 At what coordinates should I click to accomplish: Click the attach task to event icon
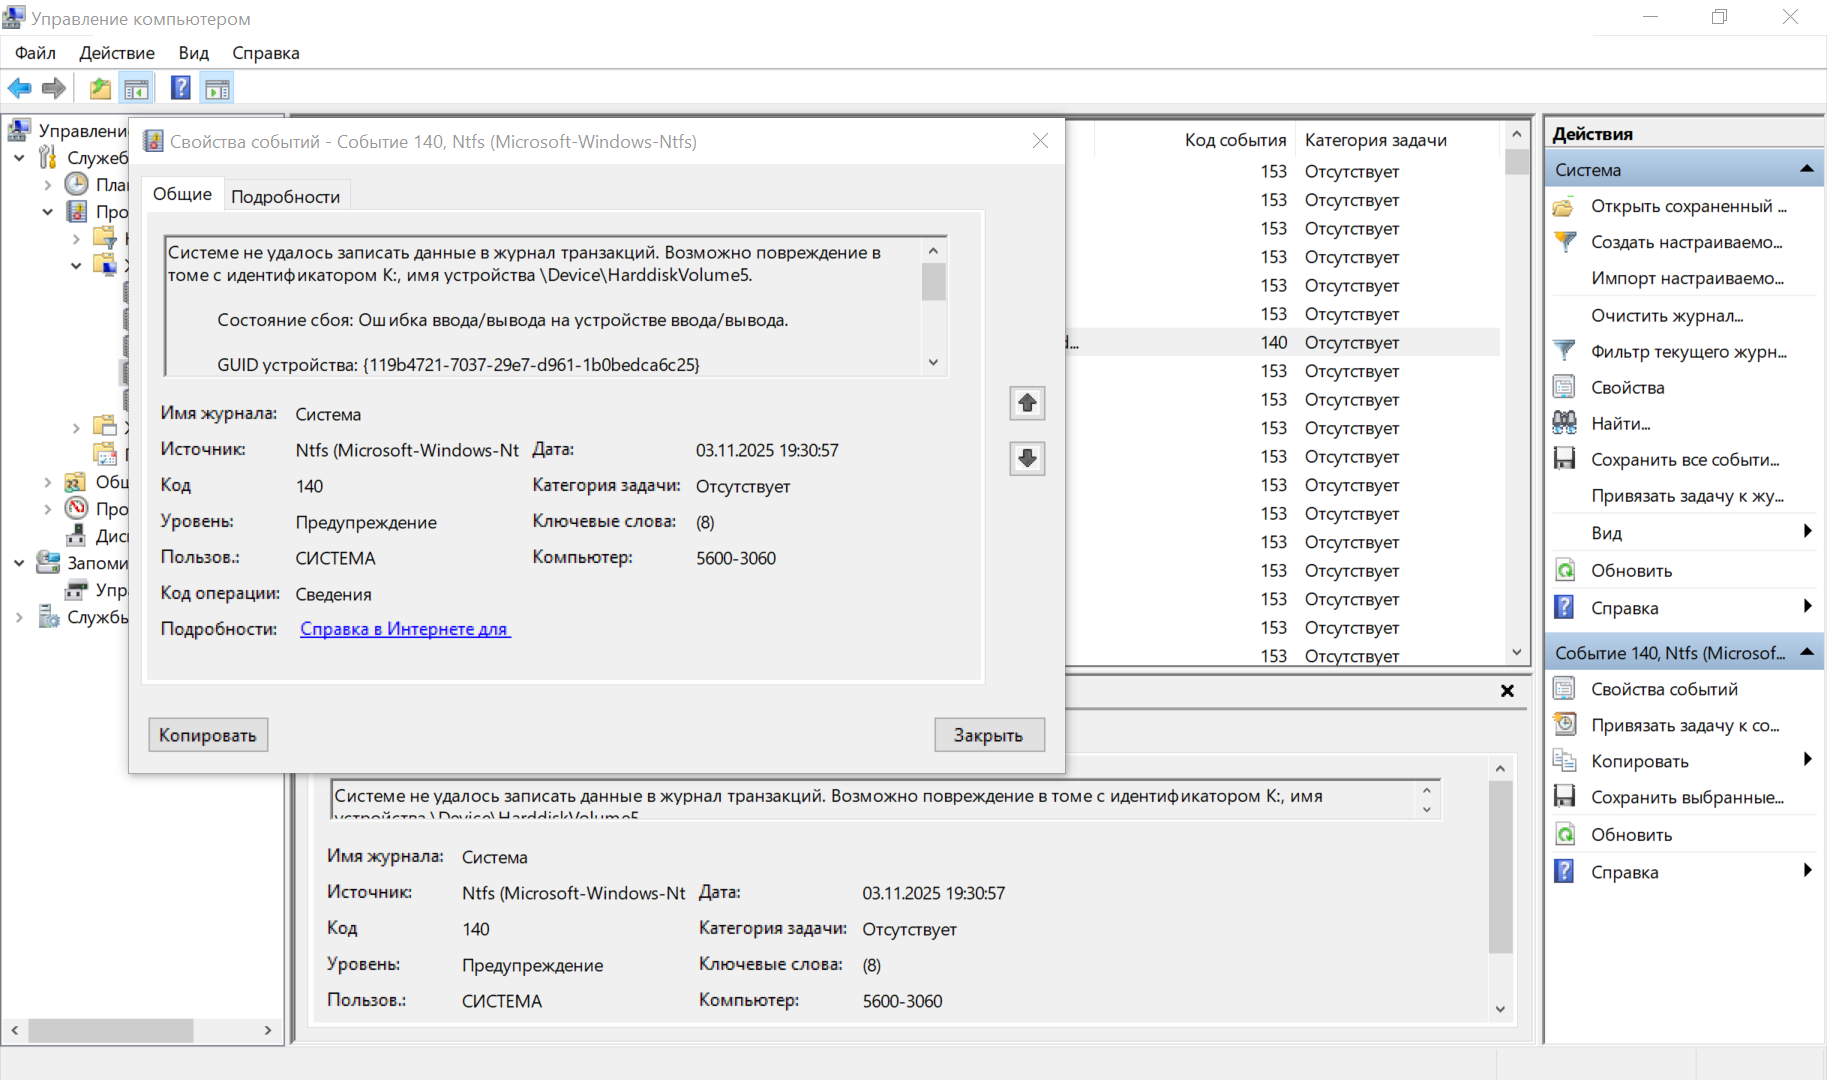pos(1564,725)
